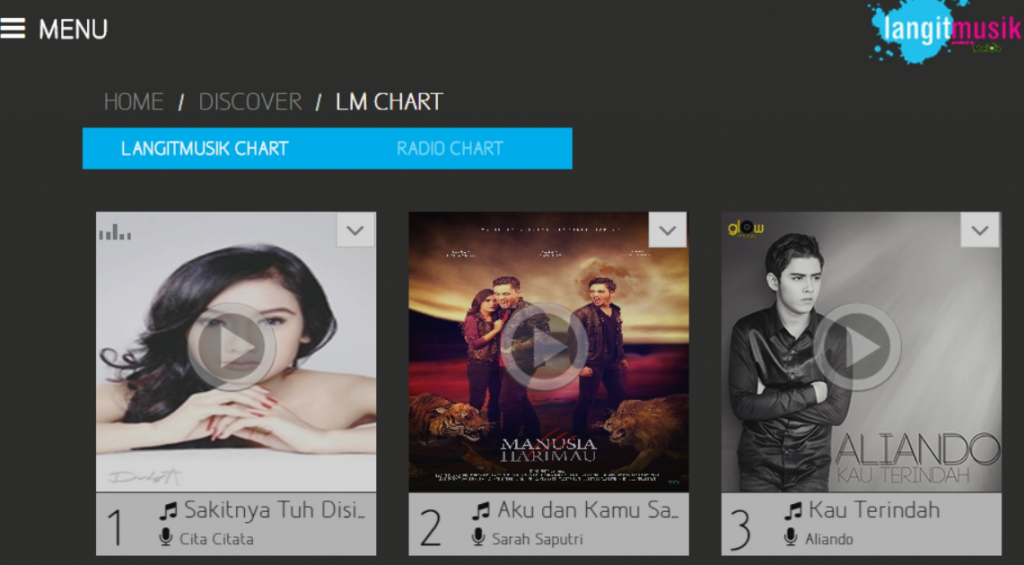Open the hamburger MENU icon
The height and width of the screenshot is (565, 1024).
click(12, 28)
